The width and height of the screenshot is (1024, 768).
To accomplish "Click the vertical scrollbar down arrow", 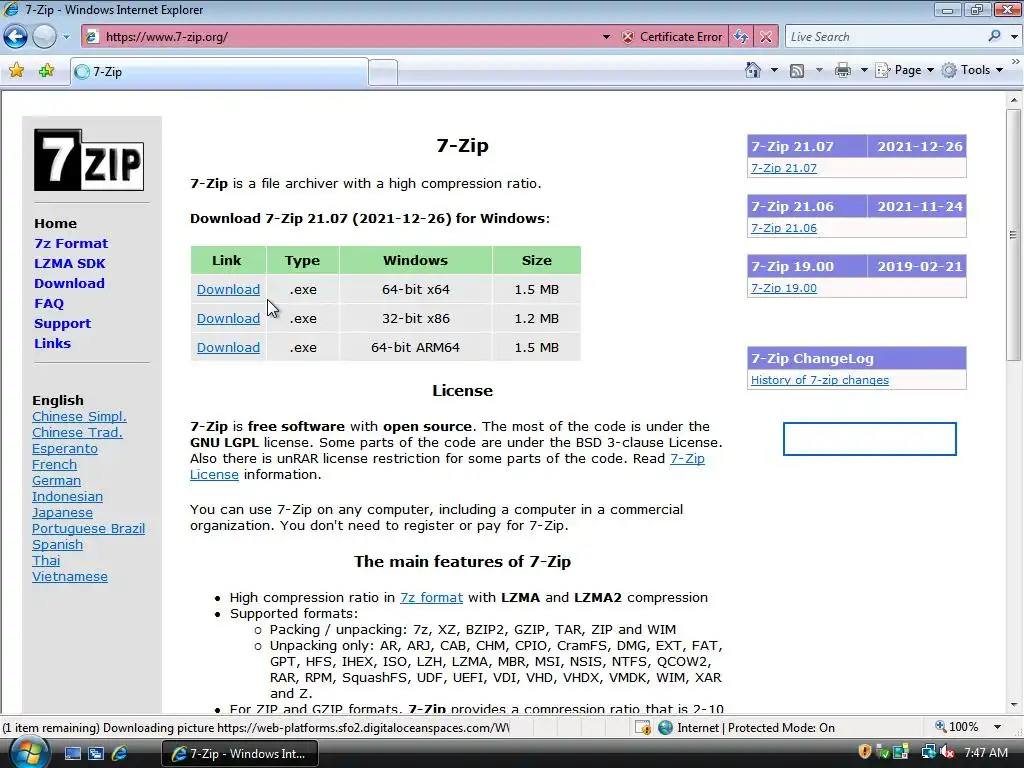I will [x=1014, y=705].
